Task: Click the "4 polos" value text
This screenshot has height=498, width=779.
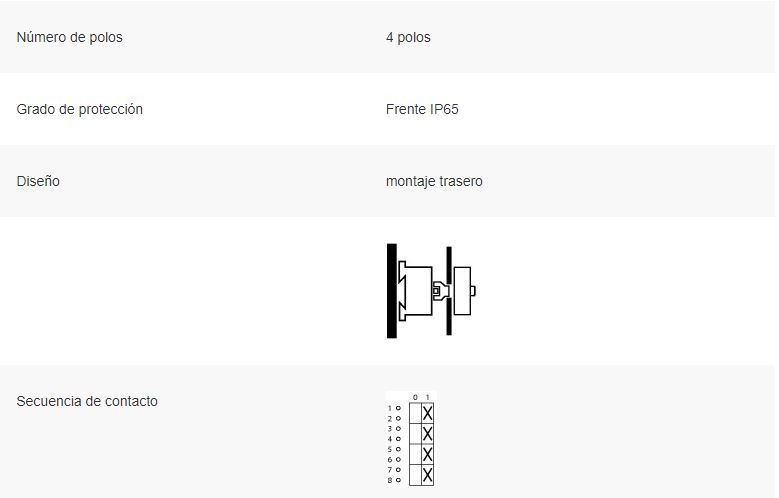Action: (408, 37)
